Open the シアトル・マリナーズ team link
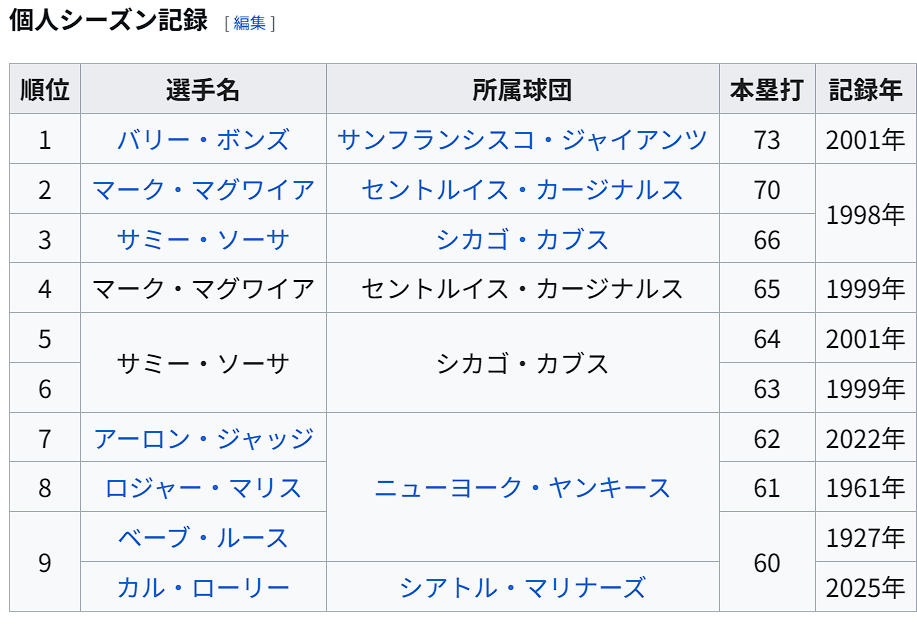 522,587
